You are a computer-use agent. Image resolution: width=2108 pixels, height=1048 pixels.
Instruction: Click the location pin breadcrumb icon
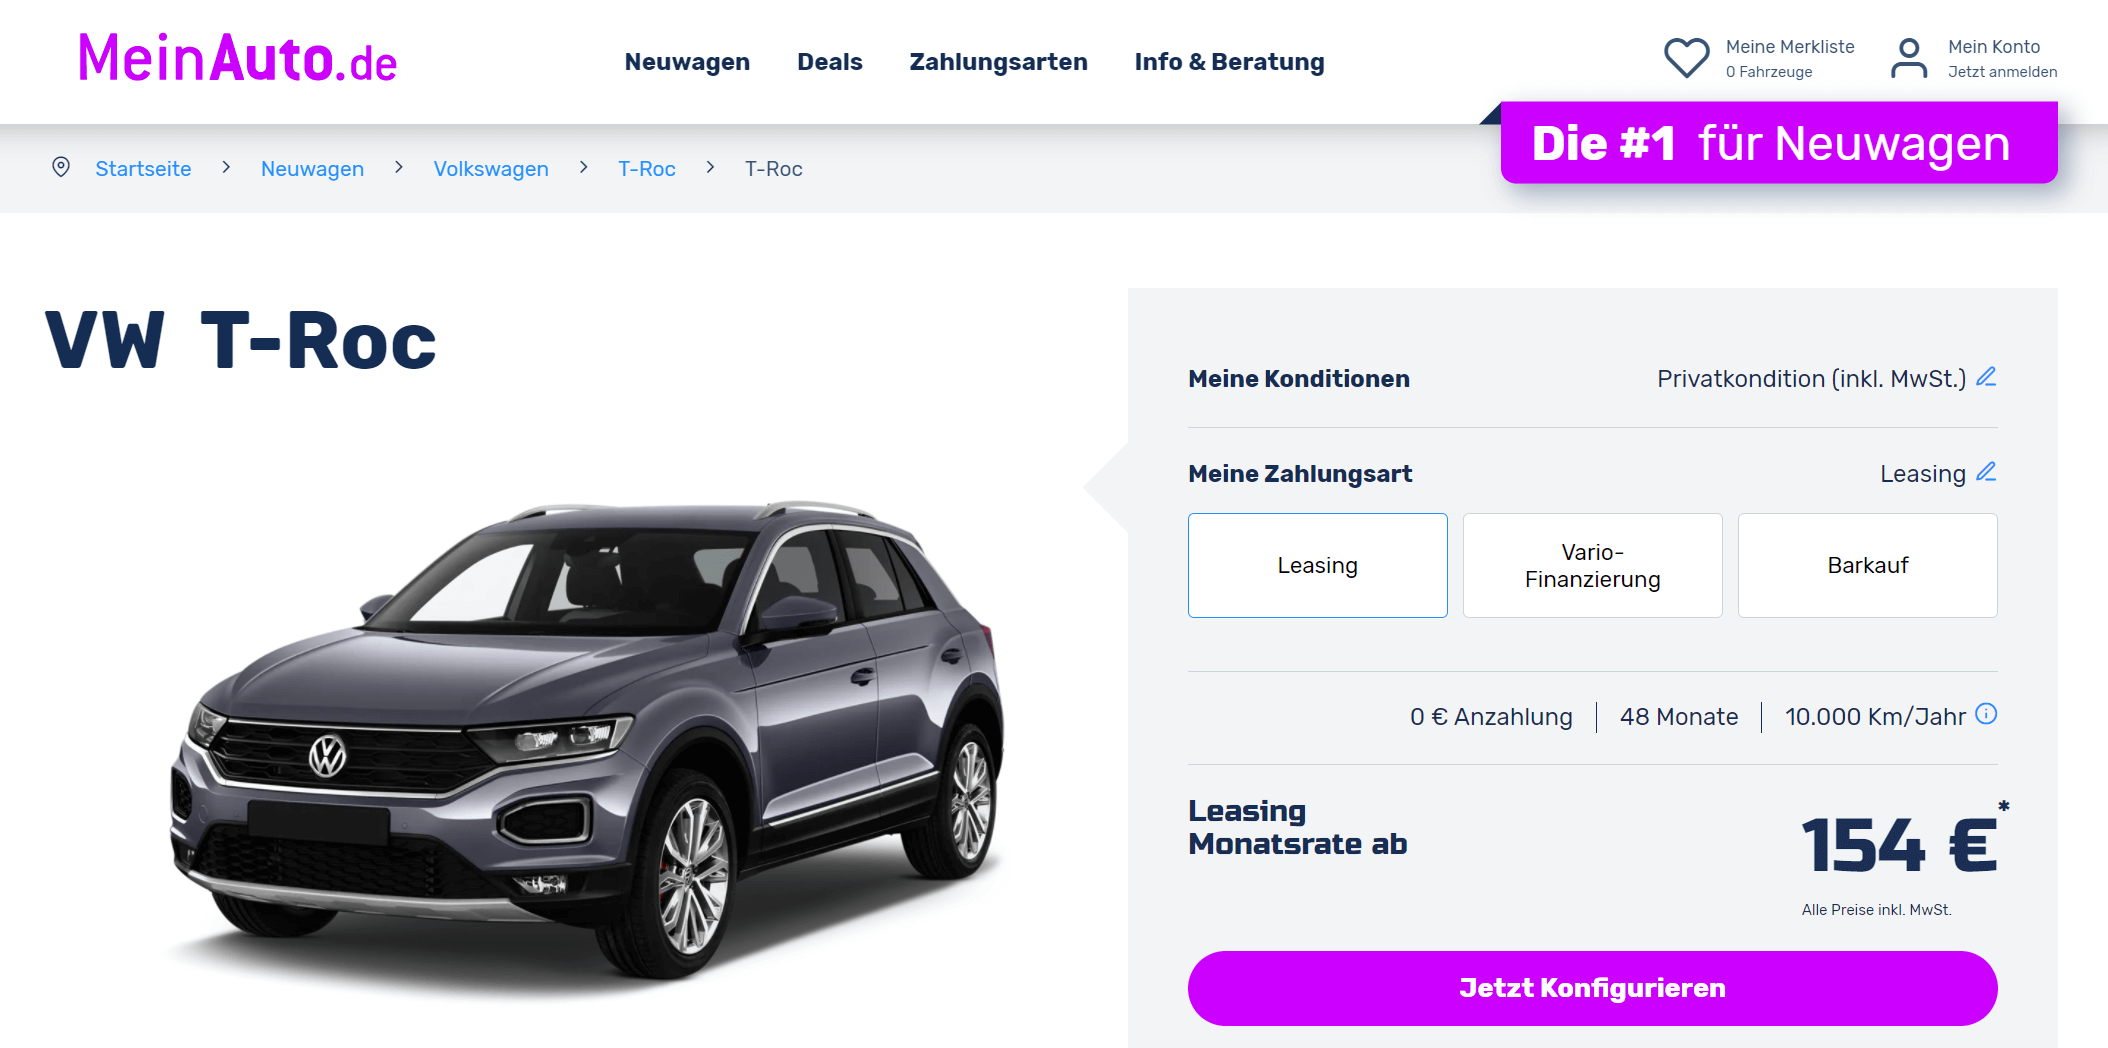coord(61,167)
